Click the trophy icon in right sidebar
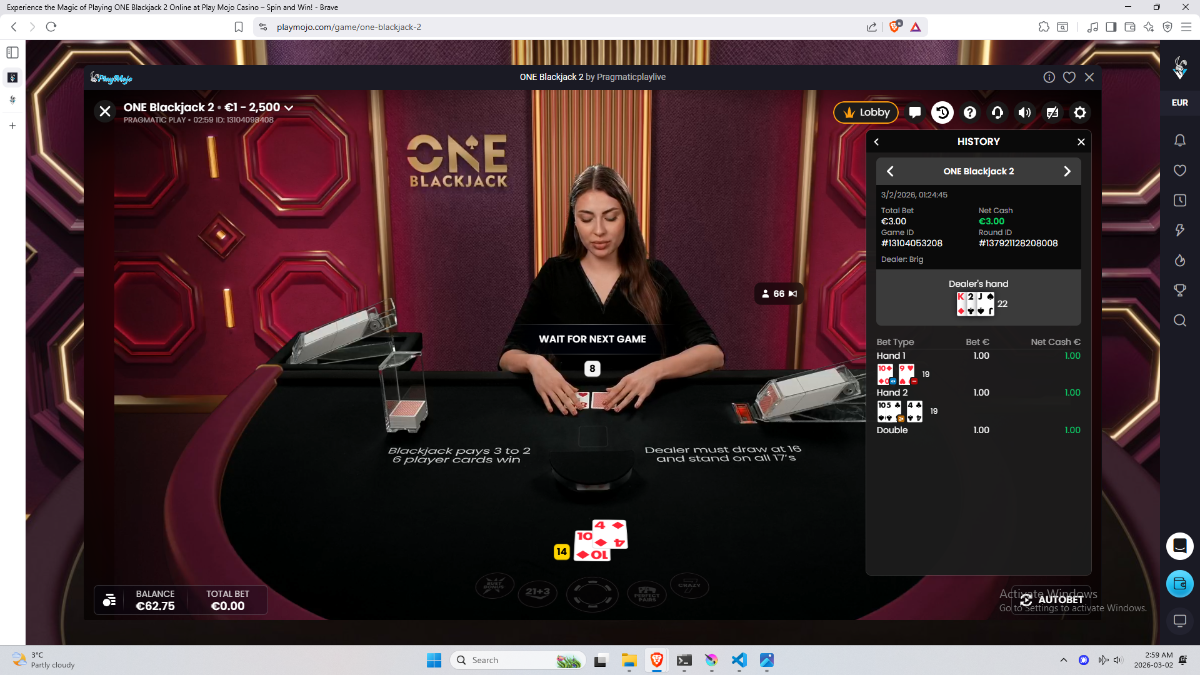1200x675 pixels. [1180, 290]
